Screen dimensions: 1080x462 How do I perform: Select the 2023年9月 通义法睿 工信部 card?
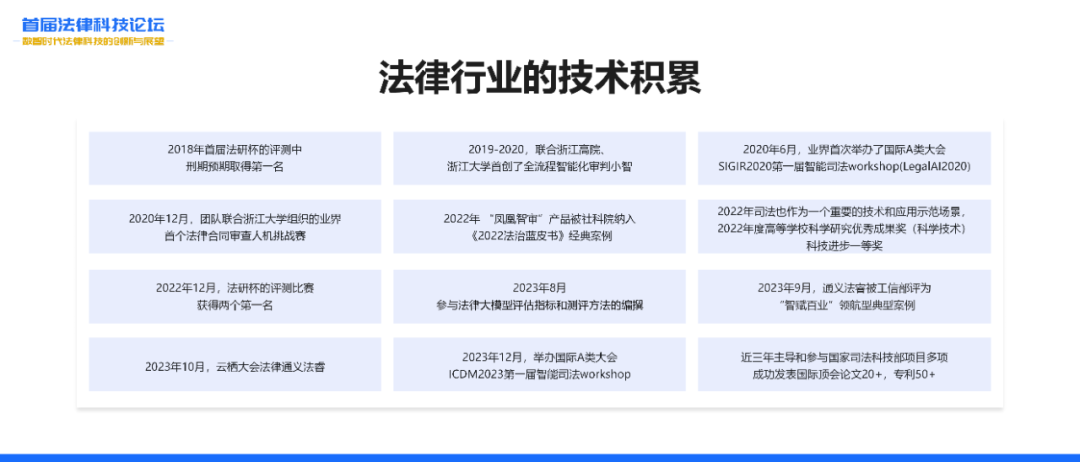844,296
